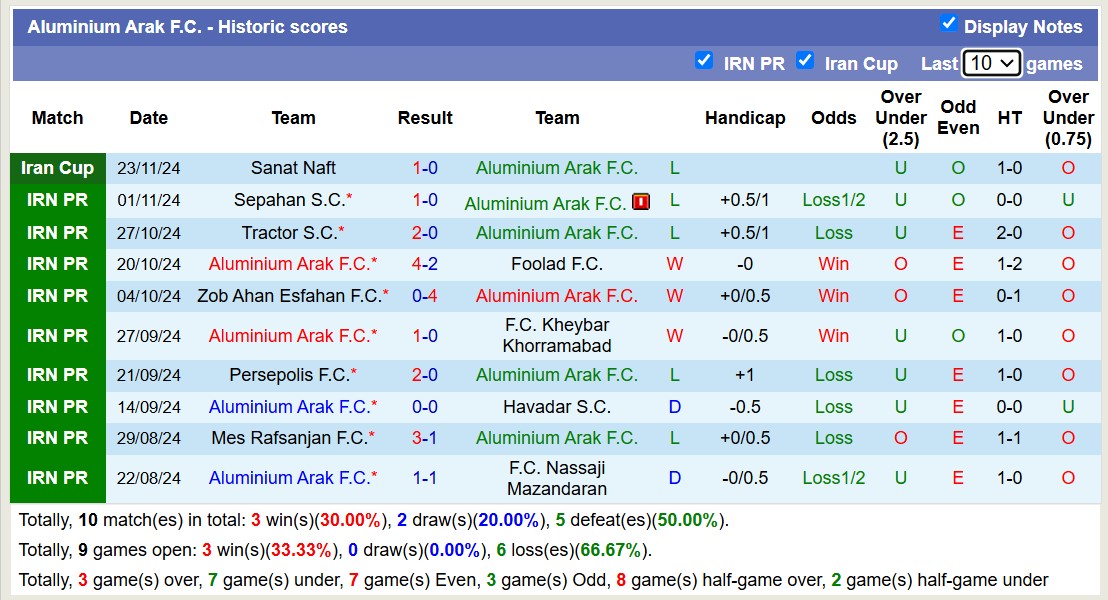Open the 0-4 Zob Ahan match score
1108x600 pixels.
point(425,296)
